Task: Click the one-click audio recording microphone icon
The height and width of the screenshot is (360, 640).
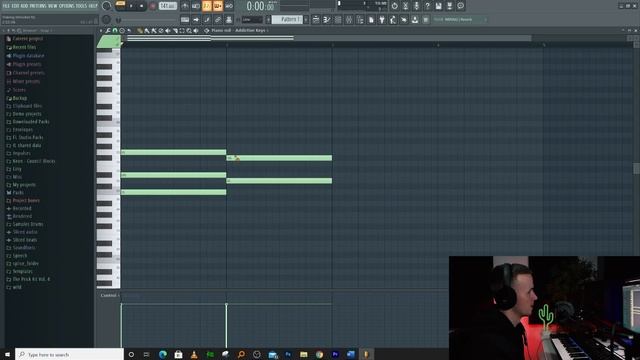Action: tap(417, 6)
